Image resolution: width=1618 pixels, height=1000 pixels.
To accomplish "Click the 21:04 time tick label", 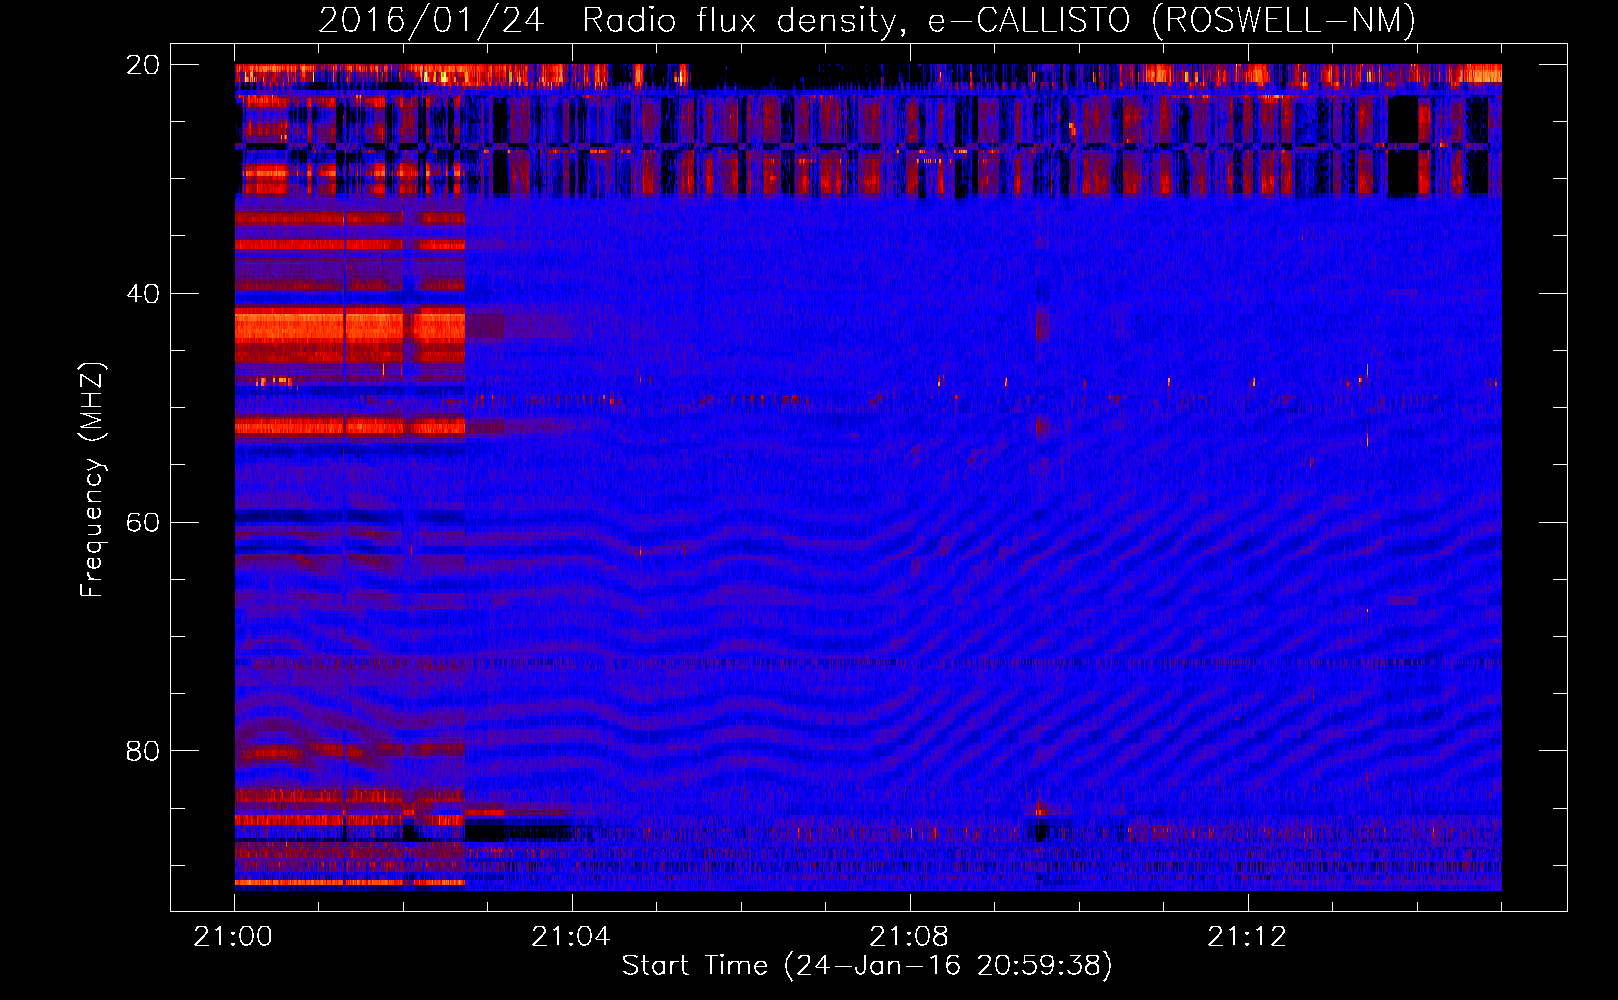I will pos(571,937).
